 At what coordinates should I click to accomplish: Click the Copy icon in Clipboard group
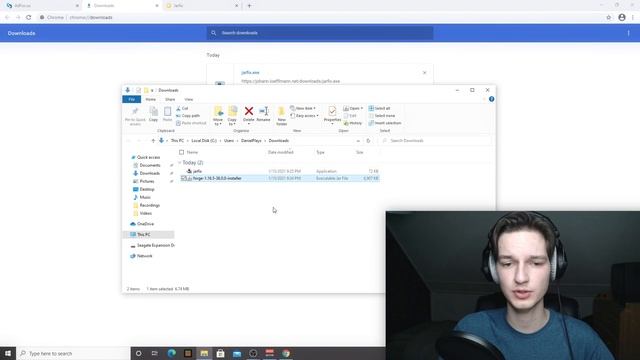pos(153,111)
